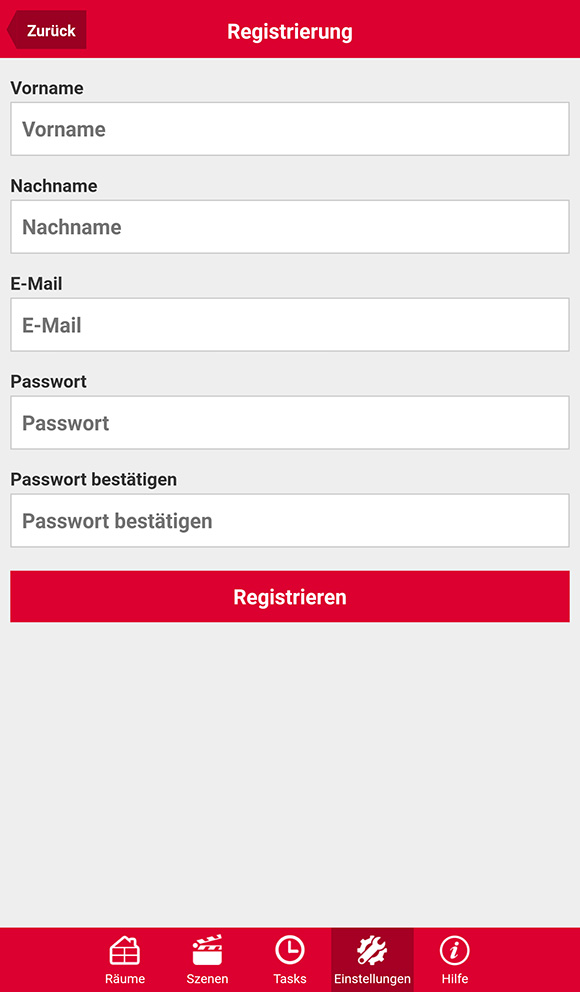580x992 pixels.
Task: Click the E-Mail label above the field
Action: pos(36,283)
